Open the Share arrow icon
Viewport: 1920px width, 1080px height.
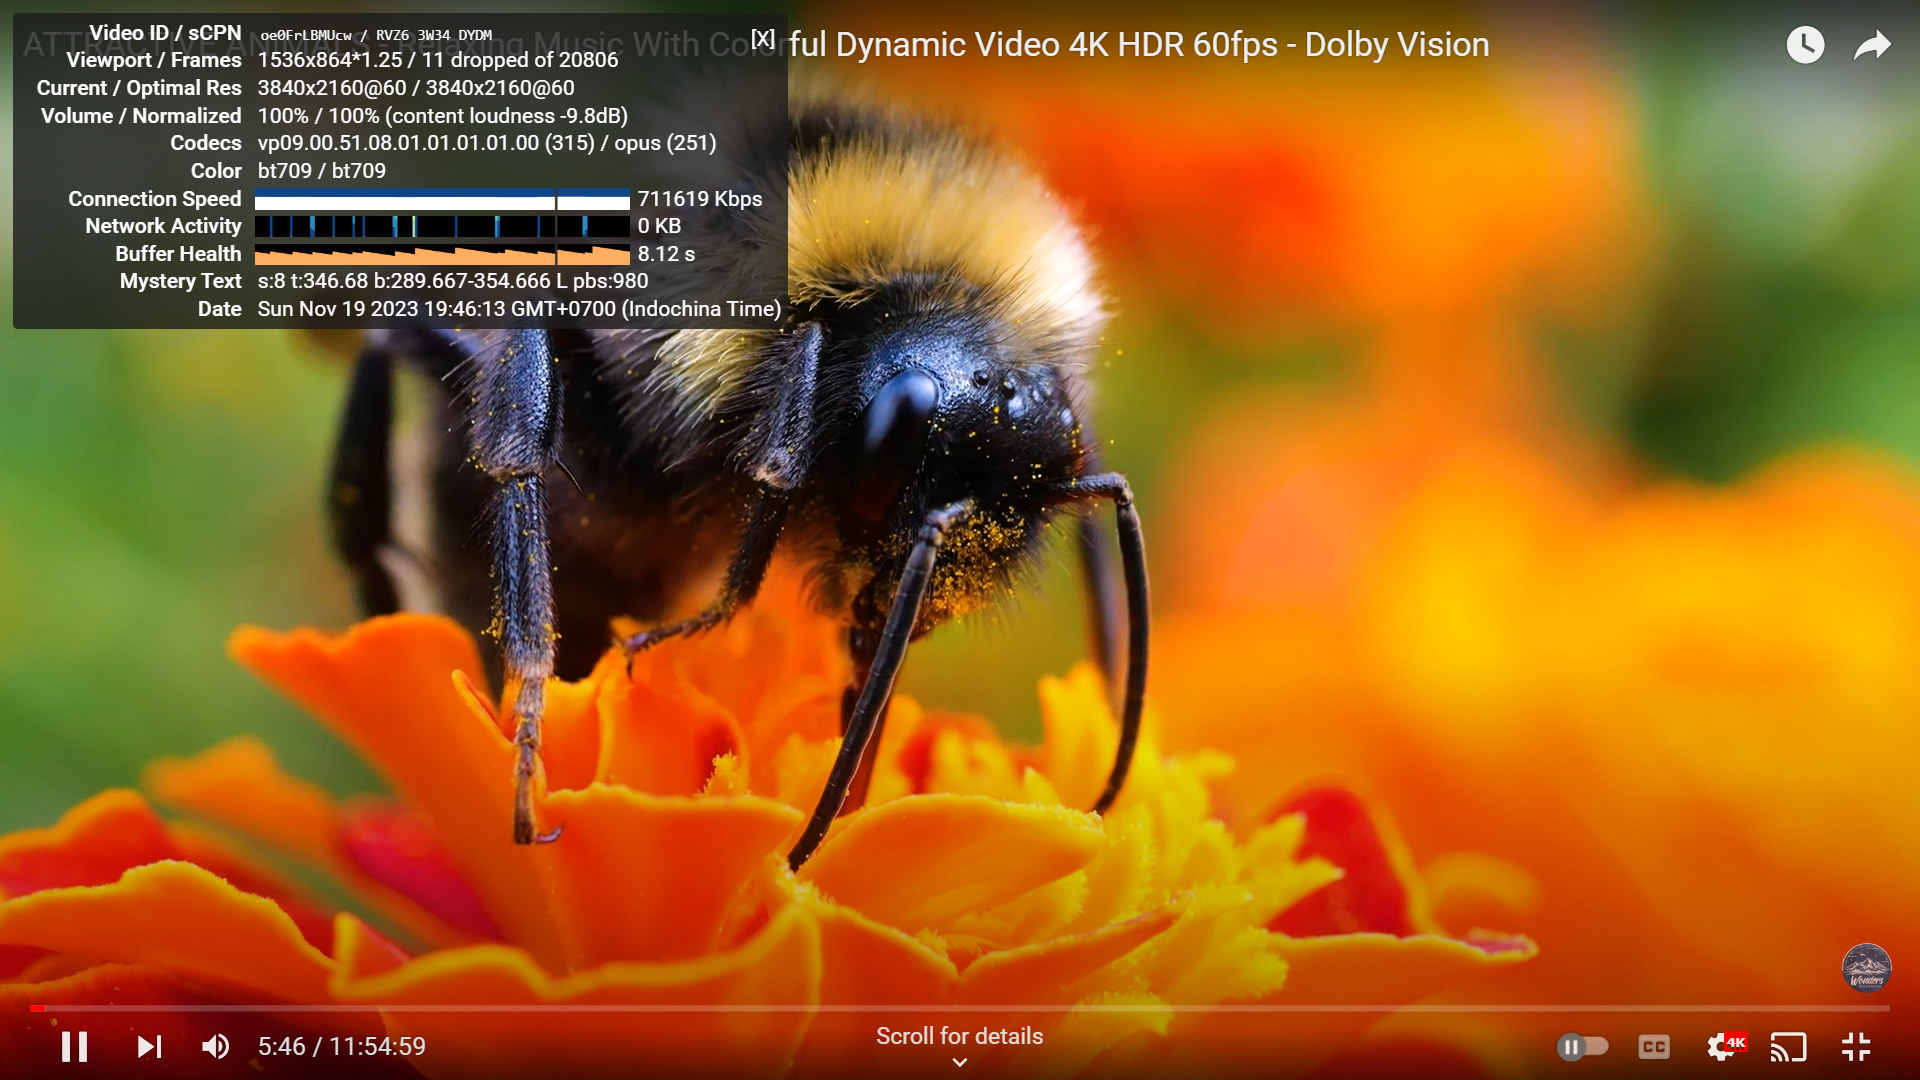coord(1872,45)
